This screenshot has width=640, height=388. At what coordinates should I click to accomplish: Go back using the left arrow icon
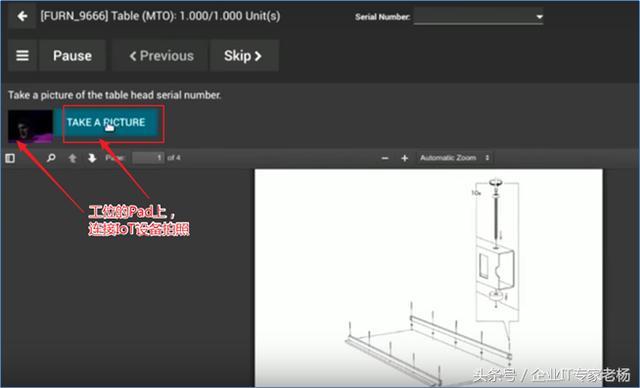[22, 16]
